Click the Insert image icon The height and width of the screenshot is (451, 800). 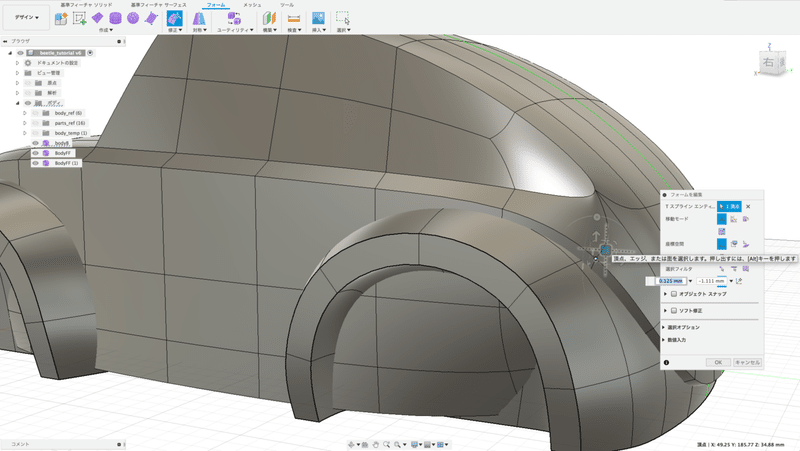[318, 19]
